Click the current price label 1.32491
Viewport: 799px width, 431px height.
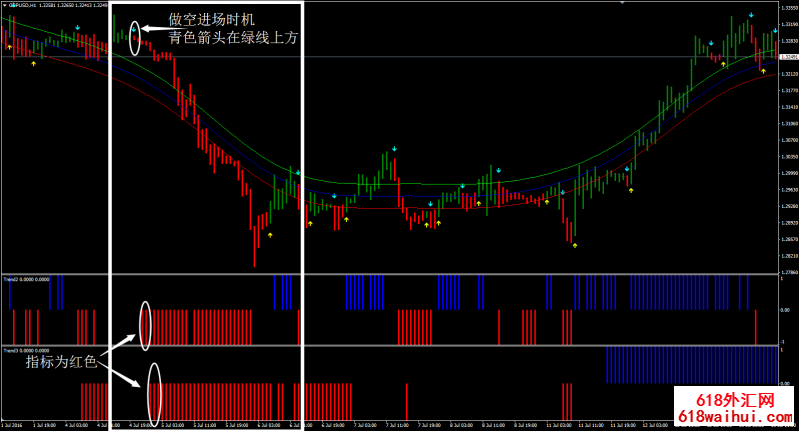[788, 57]
